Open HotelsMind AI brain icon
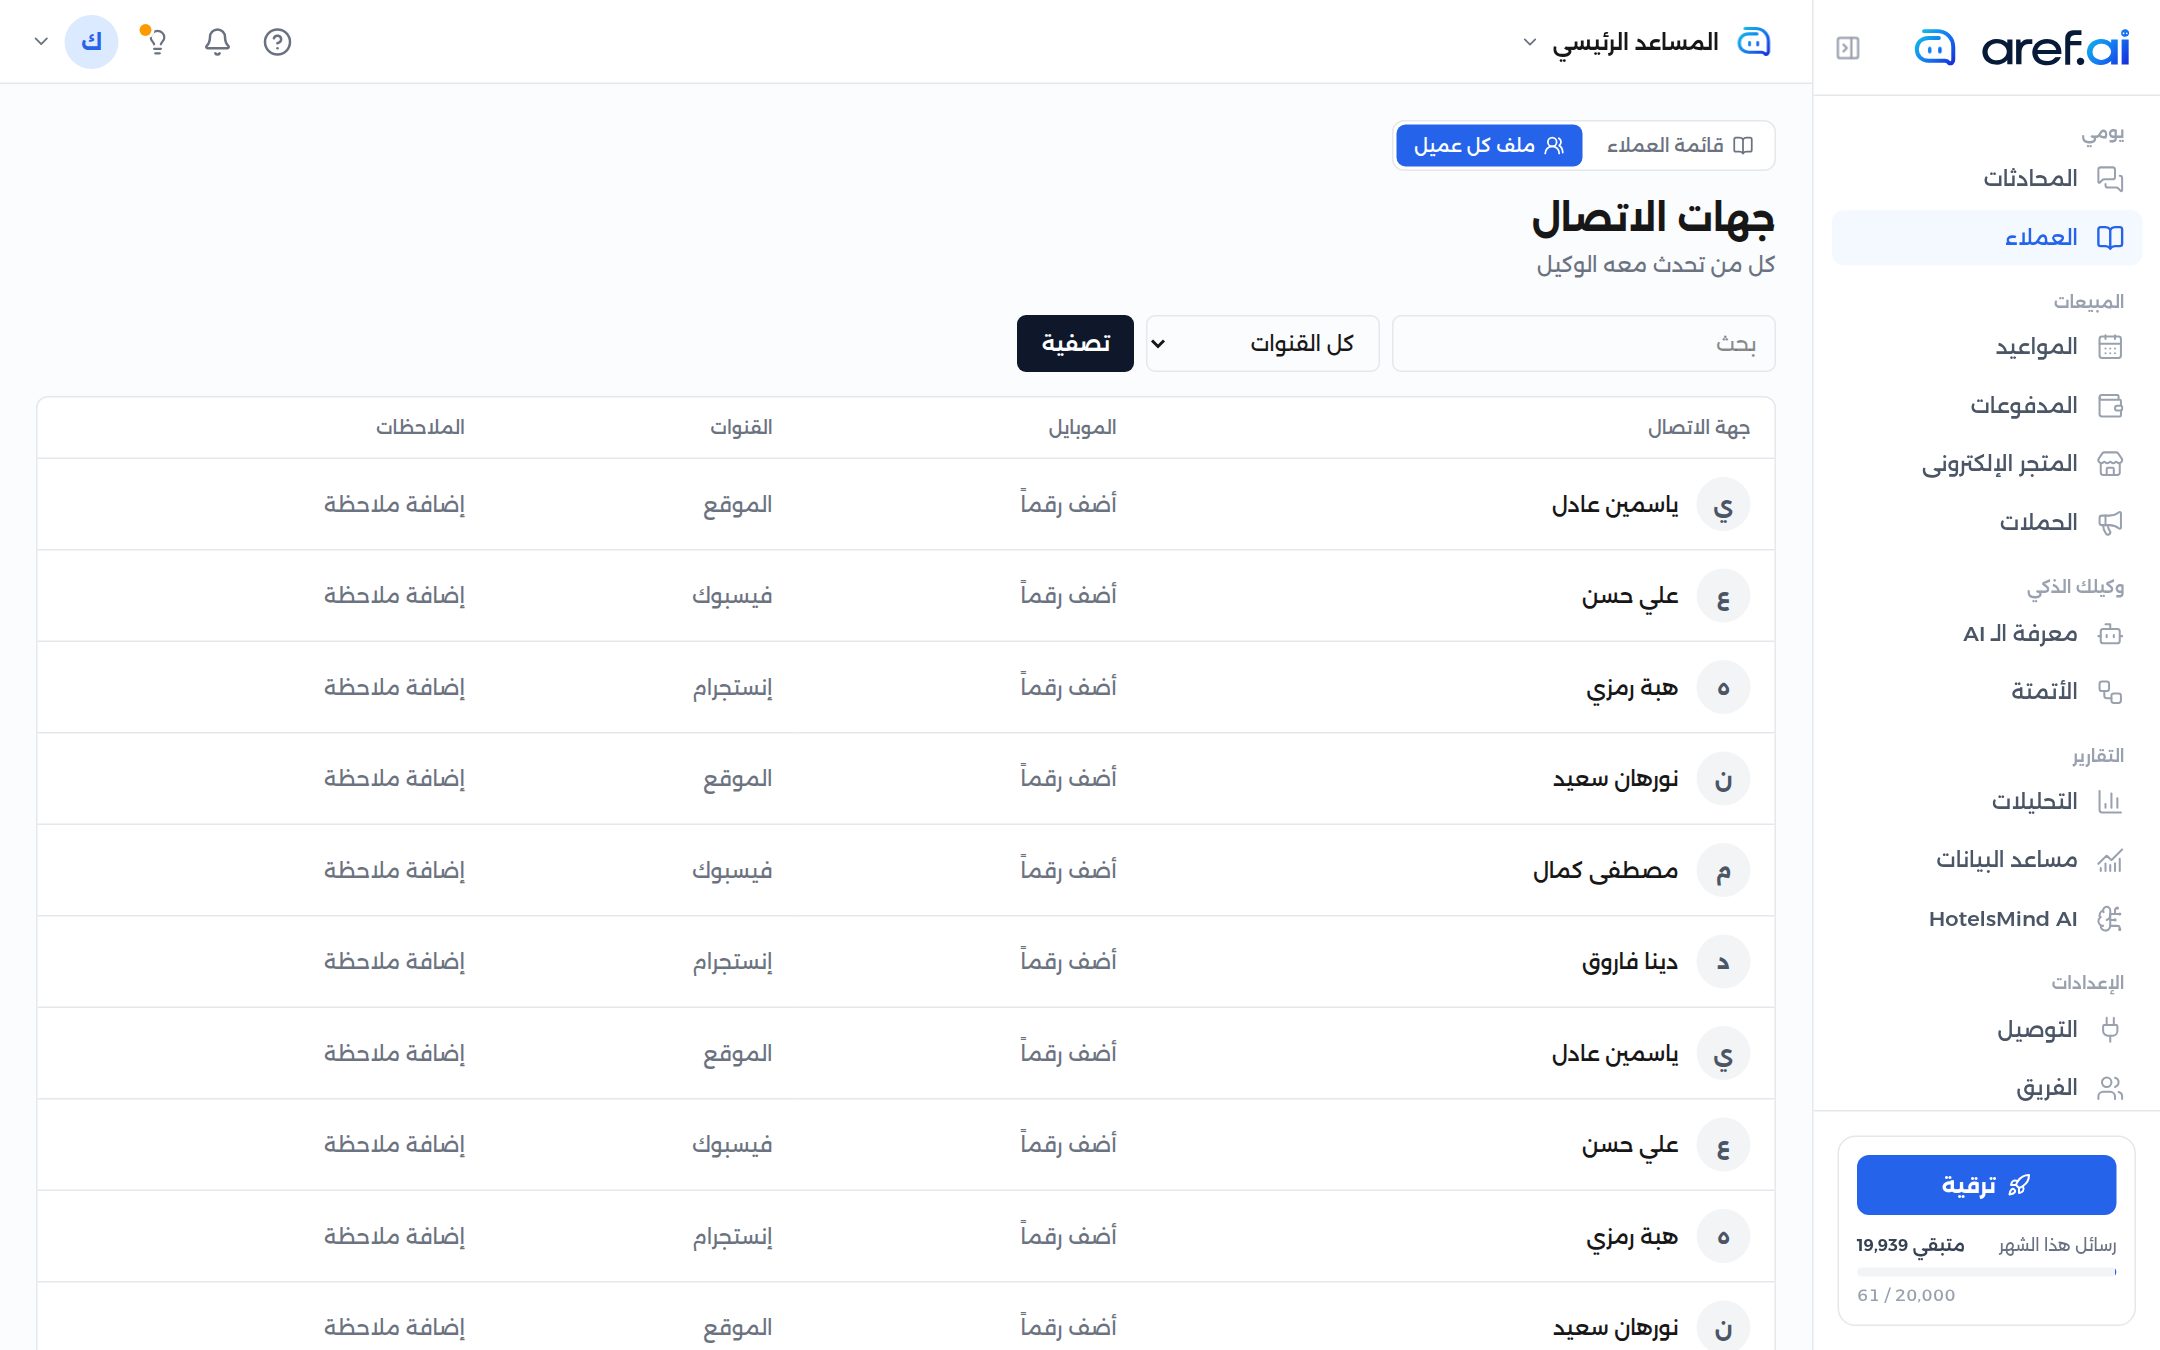The height and width of the screenshot is (1350, 2160). click(x=2110, y=919)
